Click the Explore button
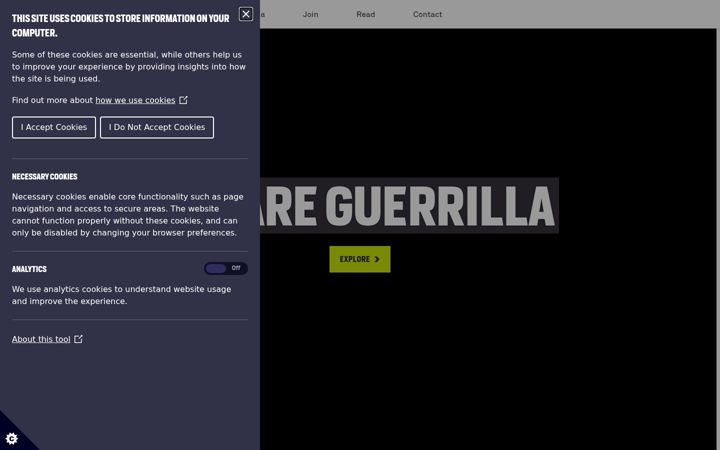720x450 pixels. click(360, 259)
